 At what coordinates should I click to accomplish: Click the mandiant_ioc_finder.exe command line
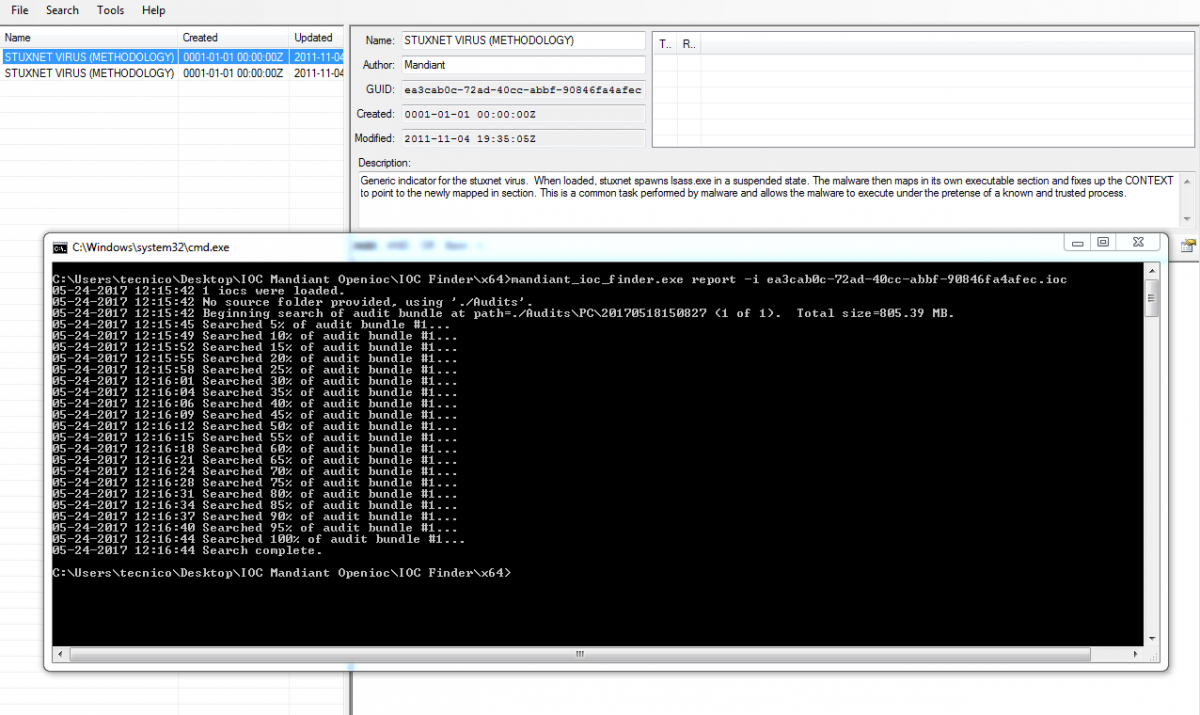[560, 279]
